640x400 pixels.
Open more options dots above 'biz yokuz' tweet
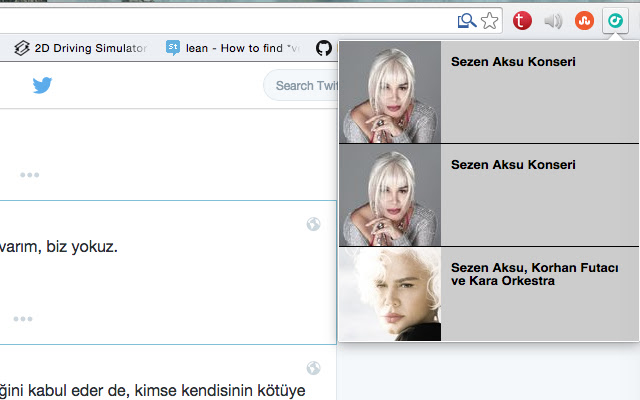[x=30, y=175]
